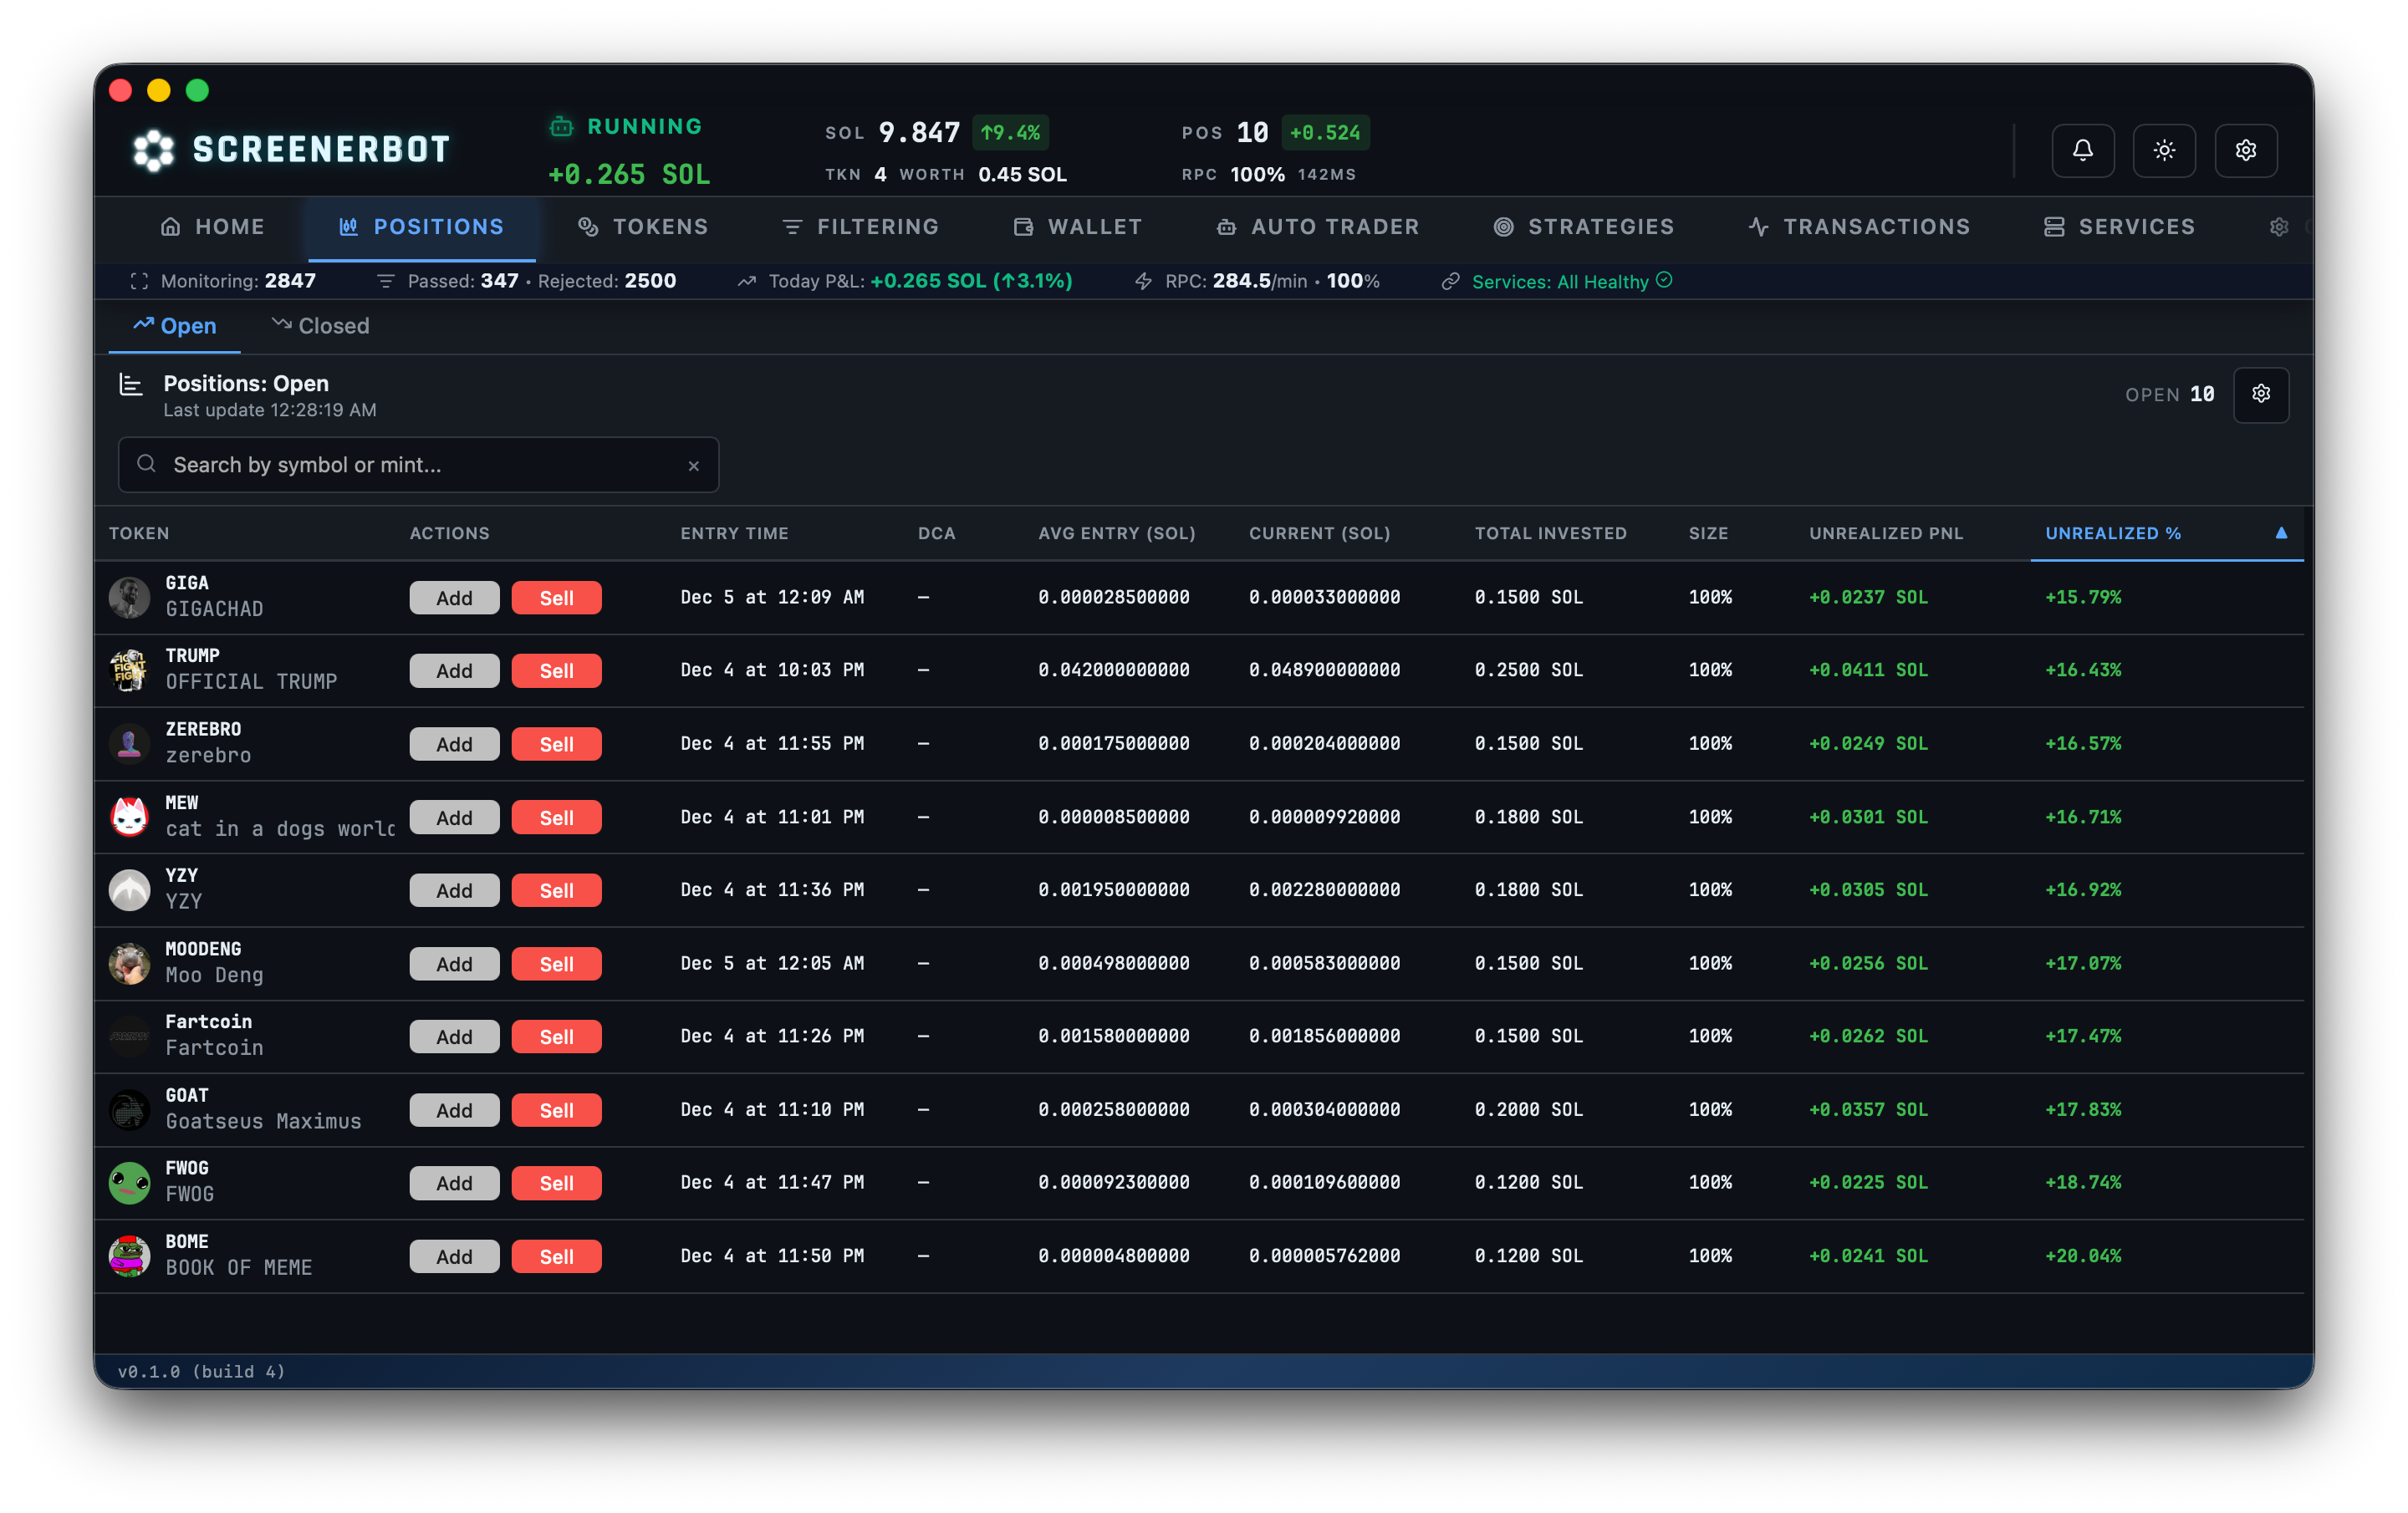This screenshot has height=1513, width=2408.
Task: Click the magnifier icon in the search bar
Action: pyautogui.click(x=146, y=464)
